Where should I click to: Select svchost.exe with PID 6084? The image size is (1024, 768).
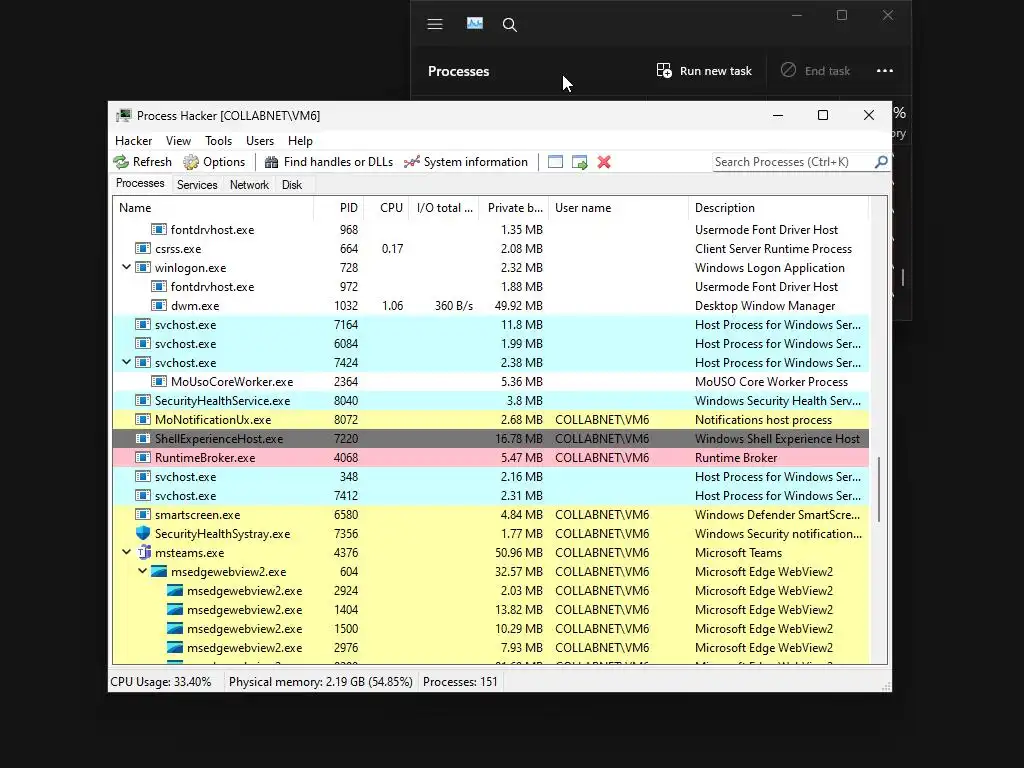tap(491, 344)
